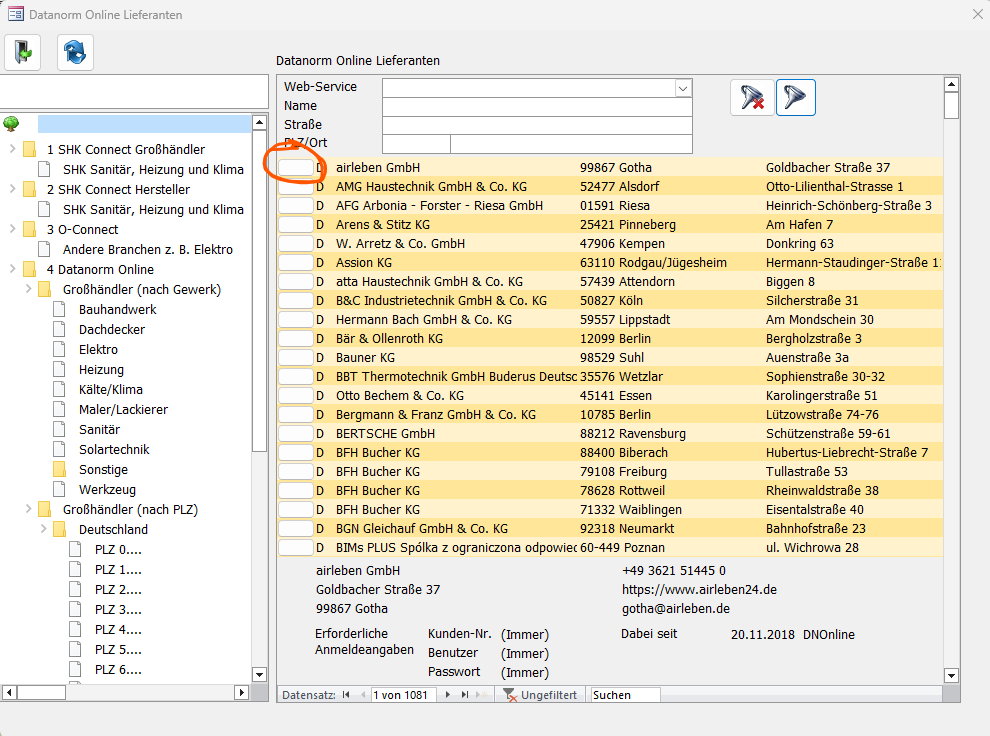The image size is (990, 736).
Task: Expand the 3 O-Connect node
Action: pyautogui.click(x=13, y=229)
